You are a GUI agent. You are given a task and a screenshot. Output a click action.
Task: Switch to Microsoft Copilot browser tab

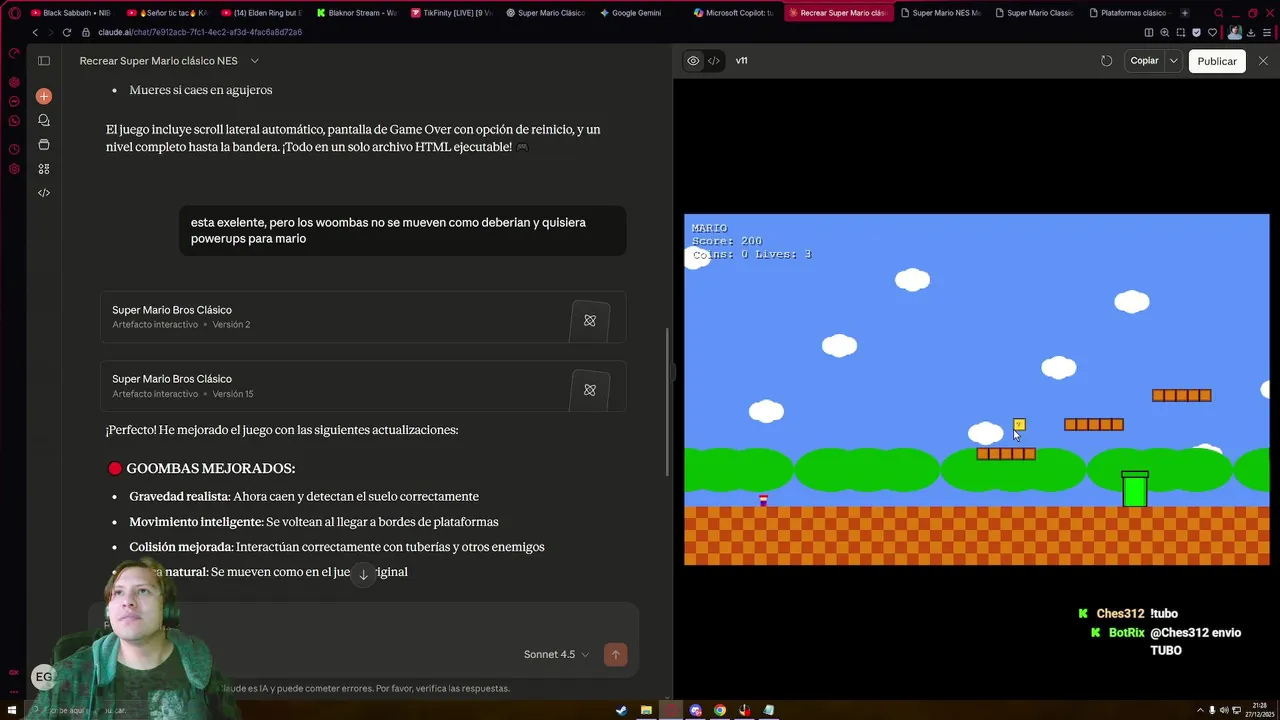click(x=734, y=13)
